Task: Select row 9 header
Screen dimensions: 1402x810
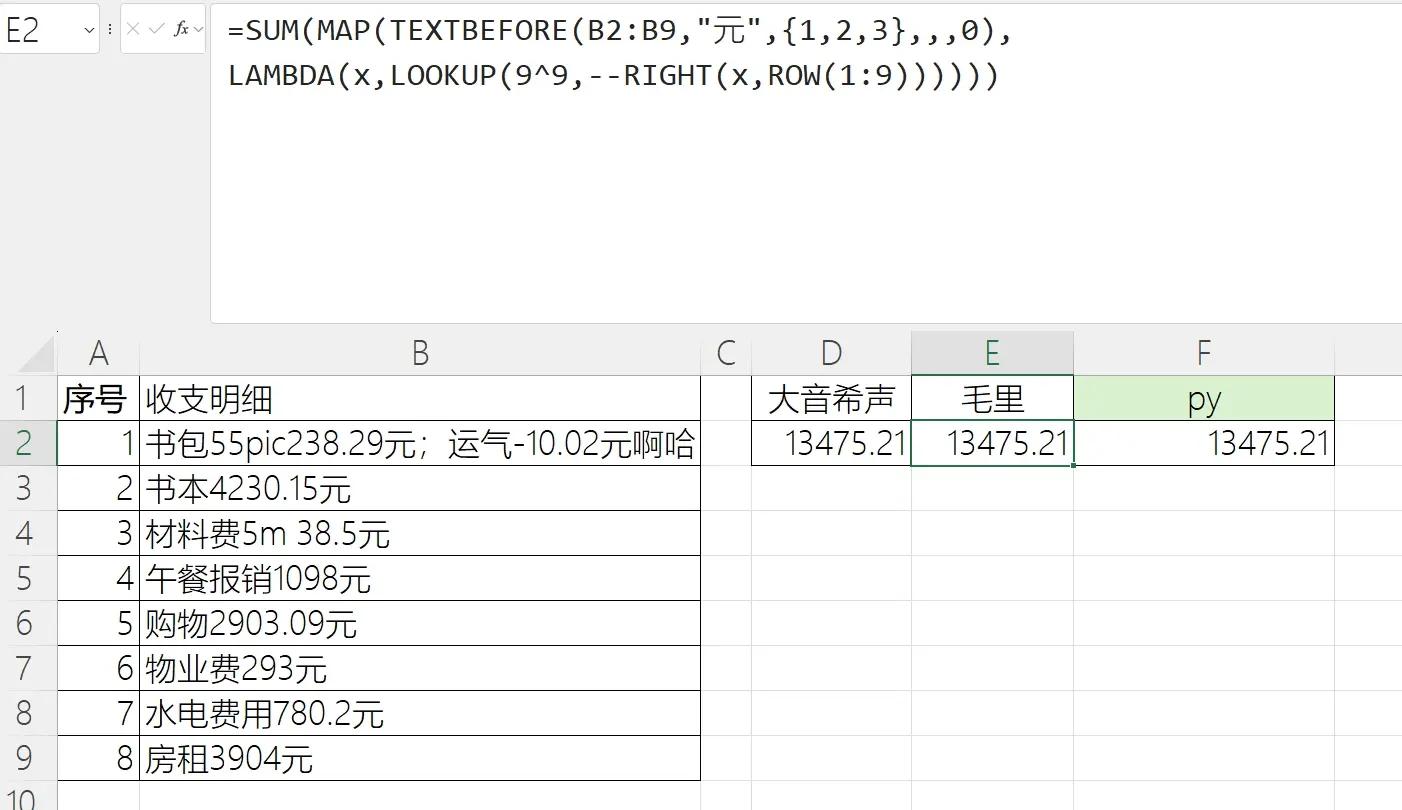Action: click(x=25, y=759)
